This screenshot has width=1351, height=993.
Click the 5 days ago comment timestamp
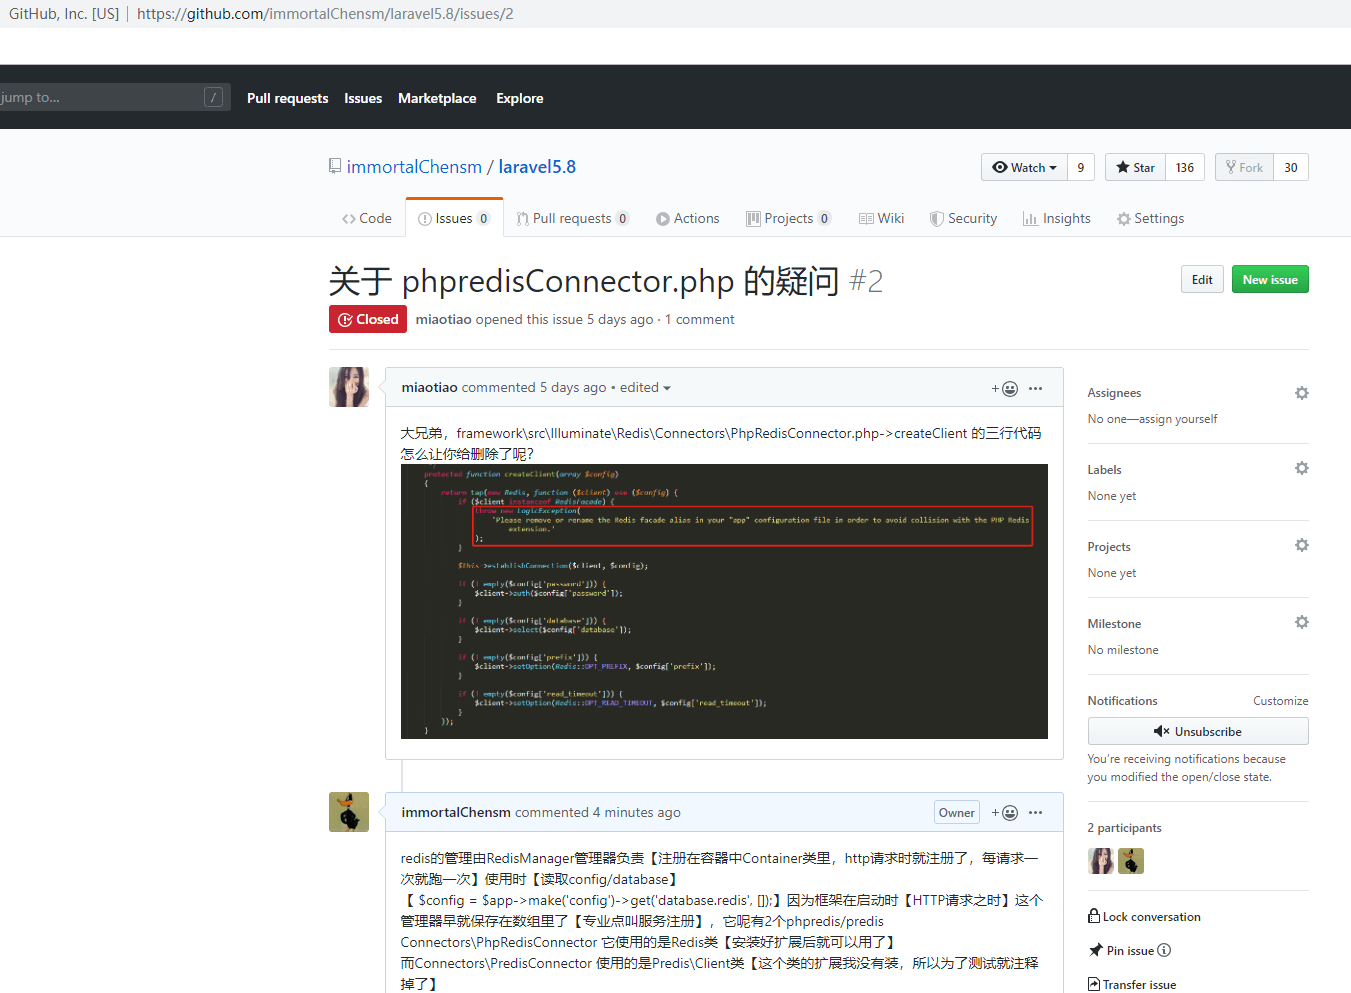pyautogui.click(x=573, y=388)
